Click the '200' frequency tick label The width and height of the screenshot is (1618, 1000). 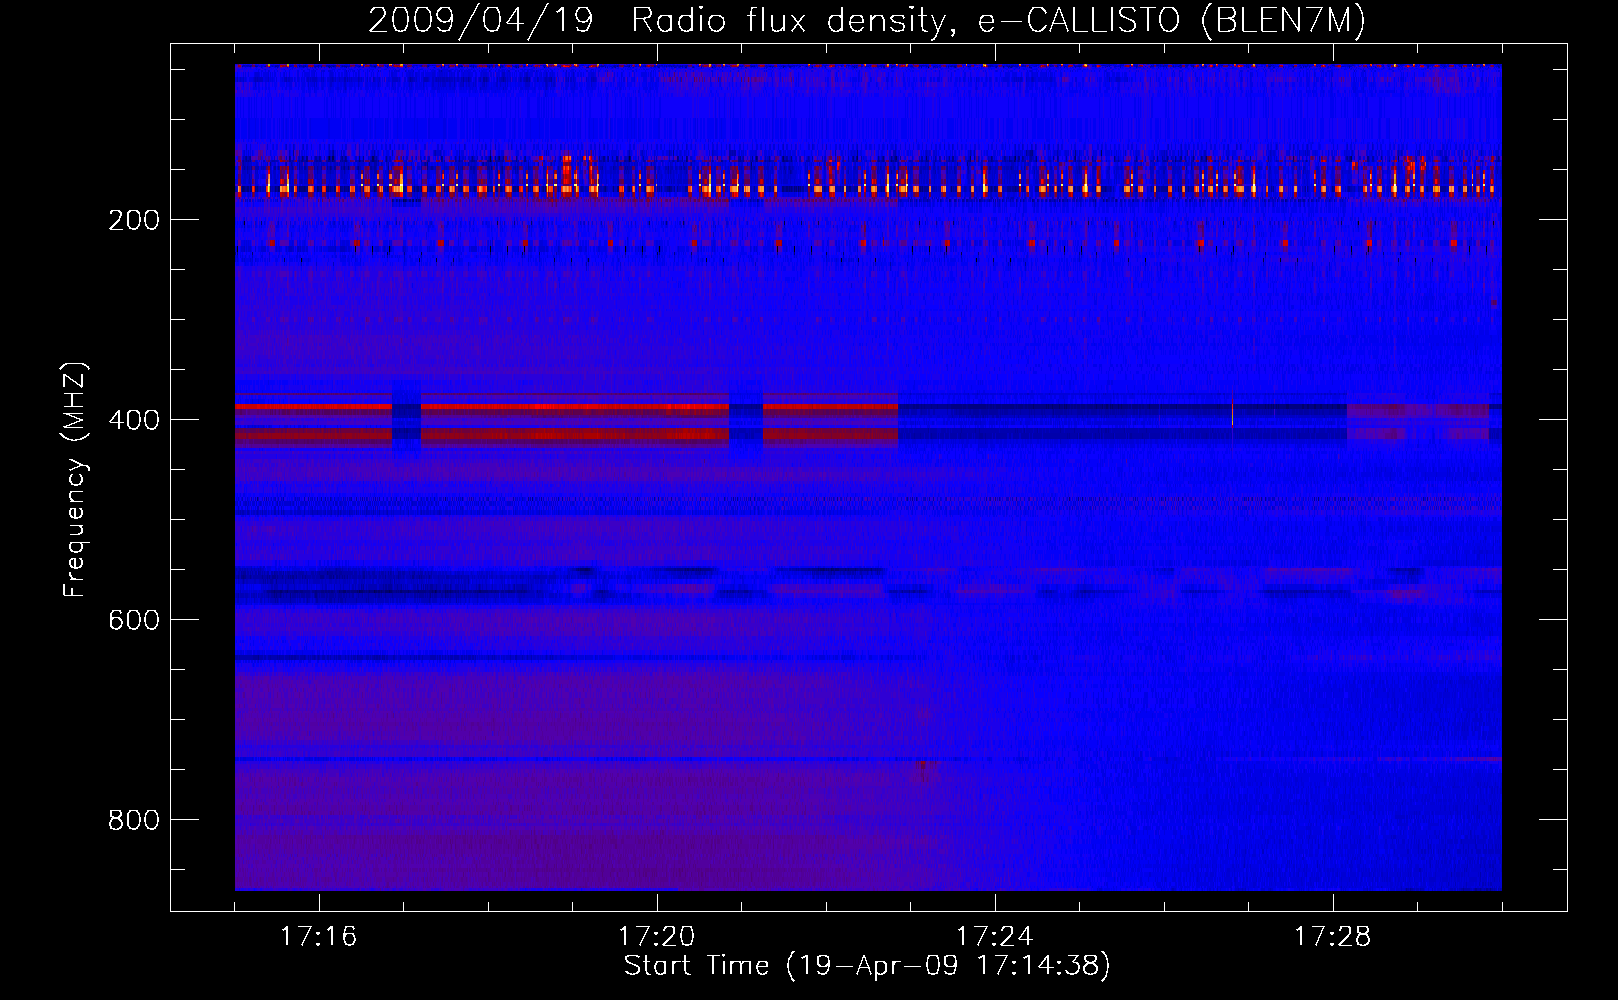point(134,220)
